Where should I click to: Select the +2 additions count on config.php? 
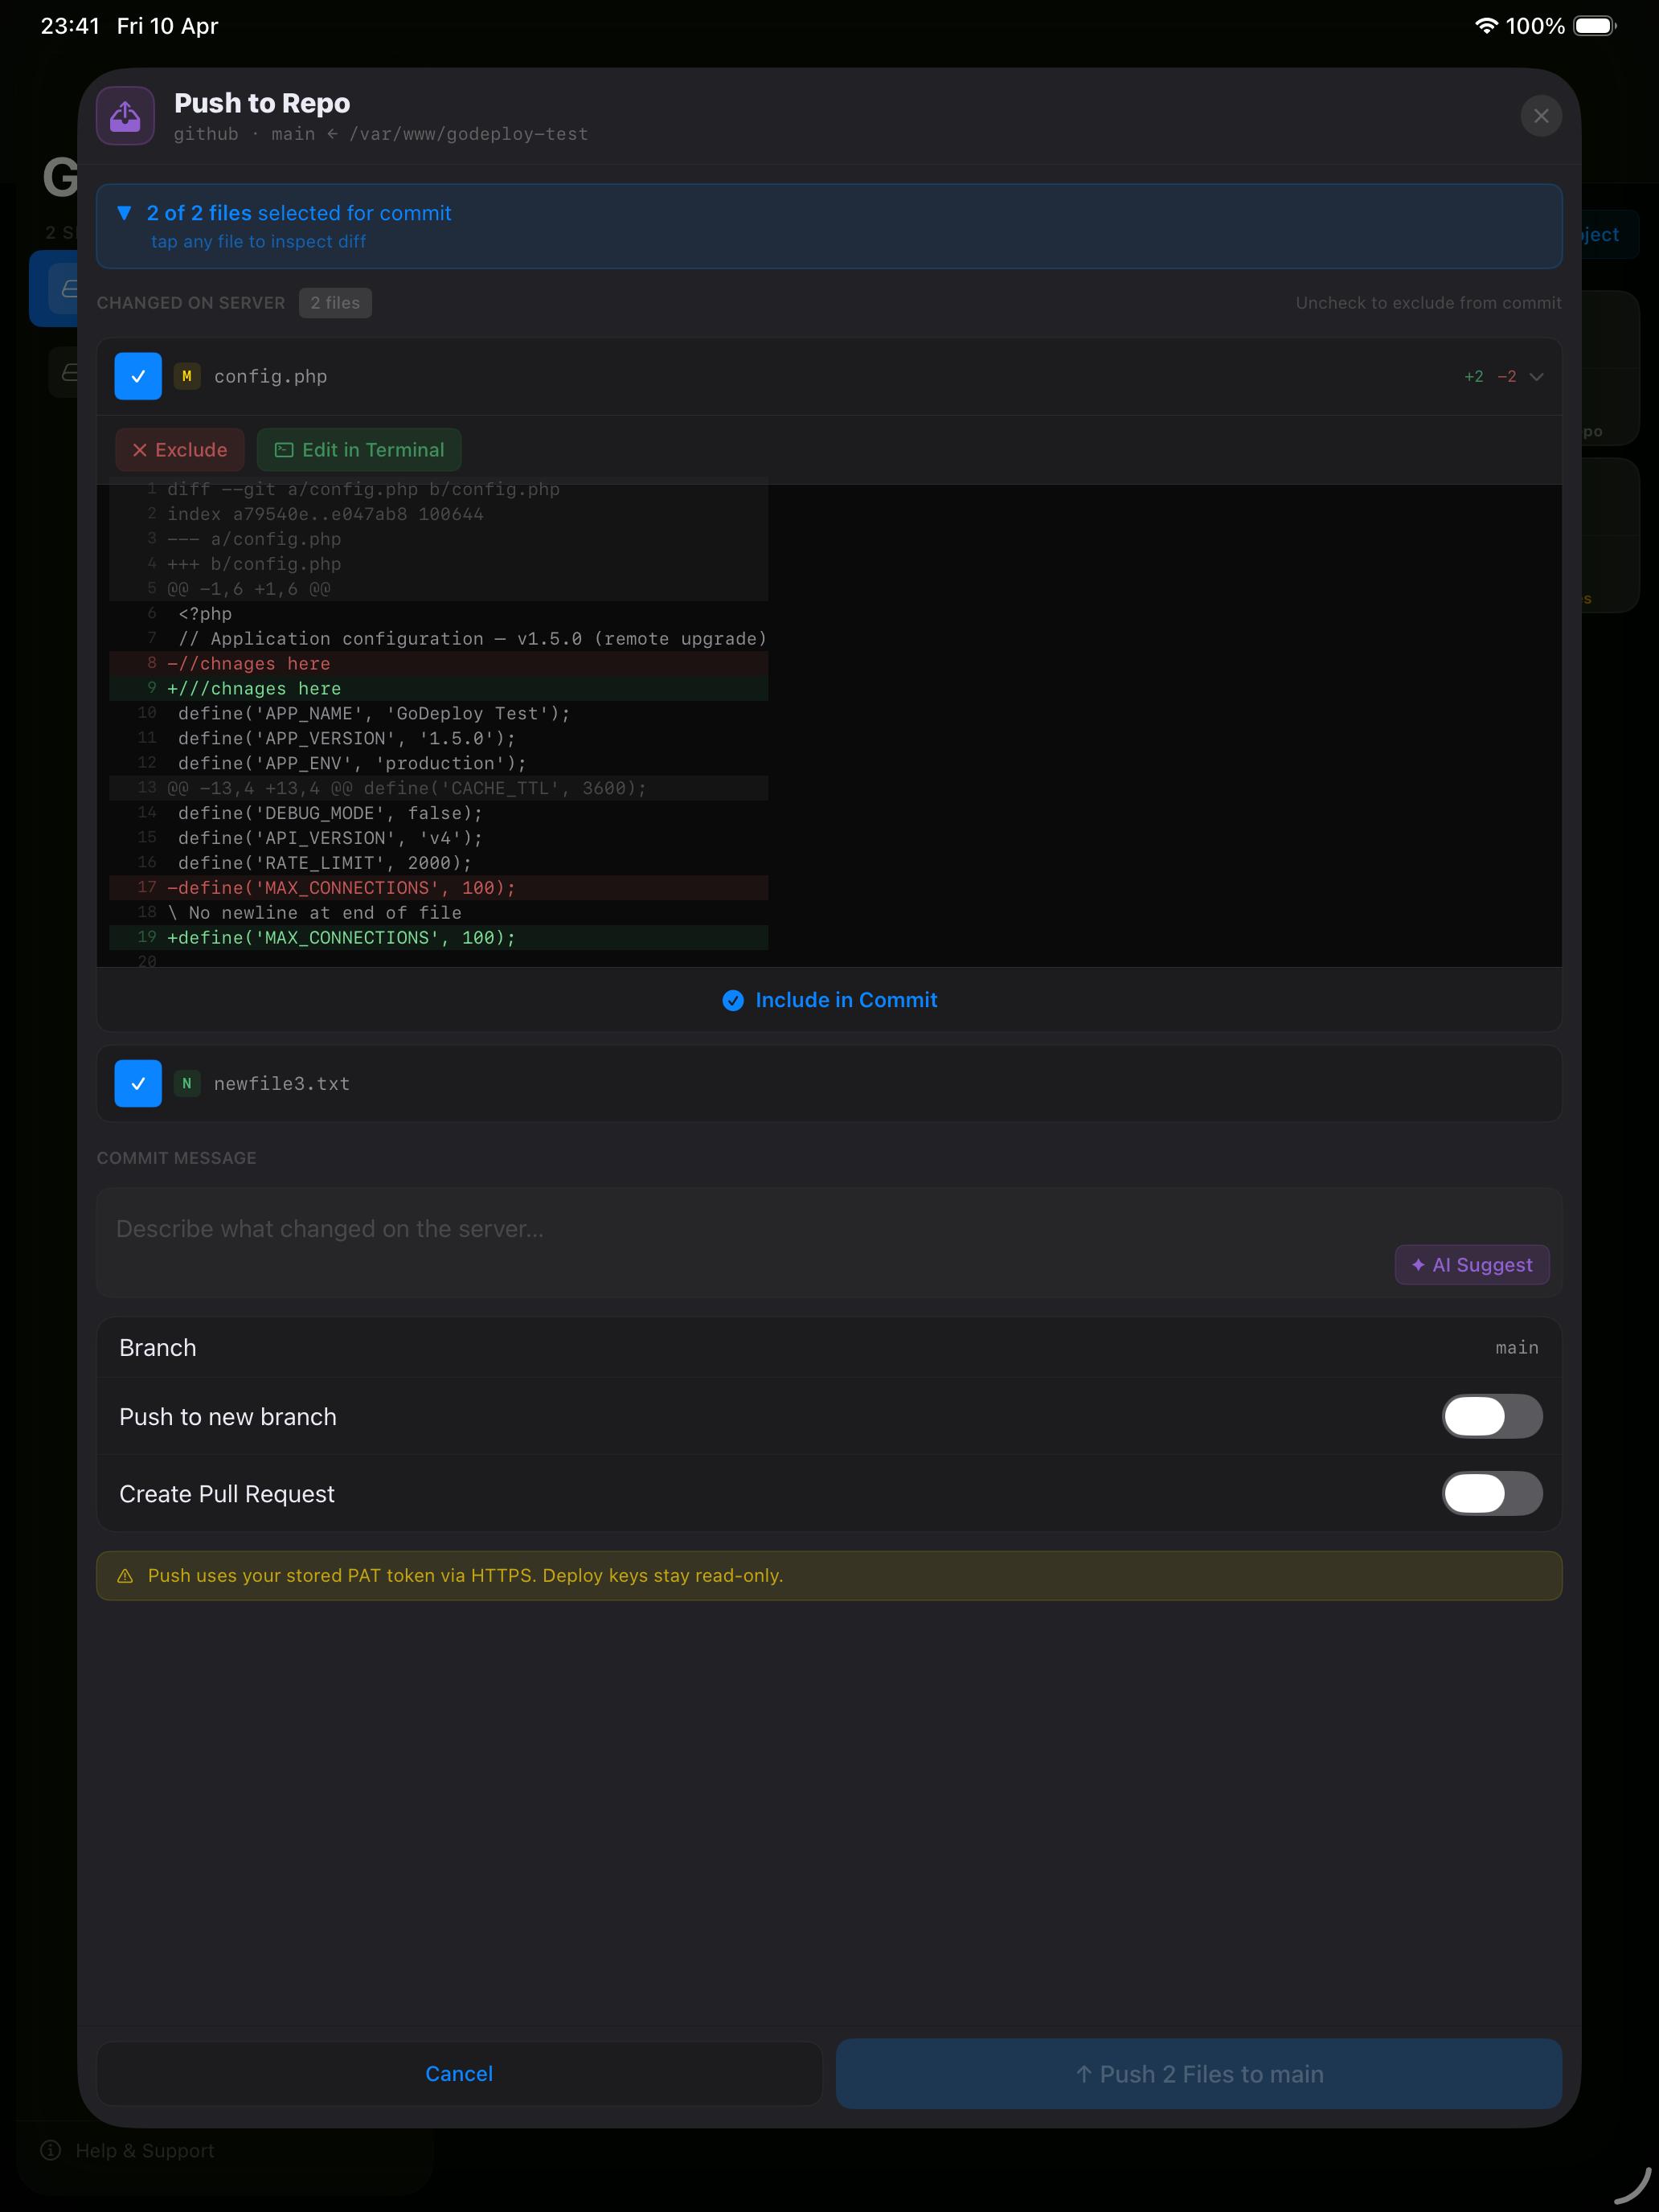click(x=1473, y=377)
